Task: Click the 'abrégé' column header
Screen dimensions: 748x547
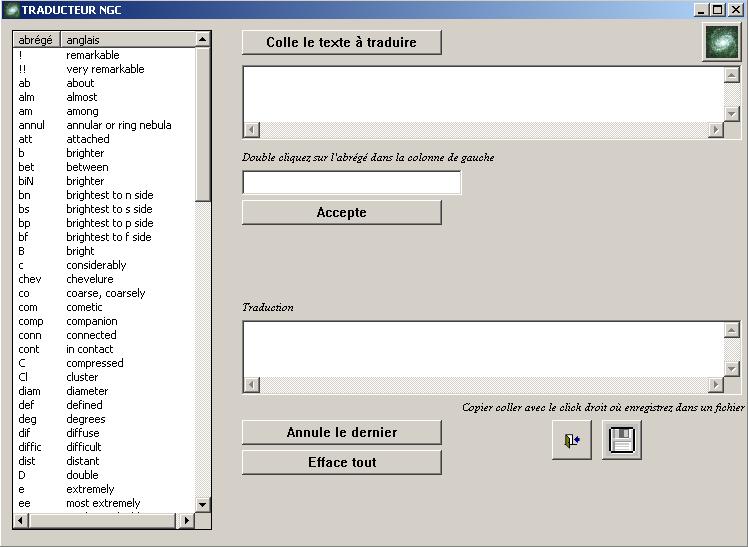Action: pyautogui.click(x=36, y=40)
